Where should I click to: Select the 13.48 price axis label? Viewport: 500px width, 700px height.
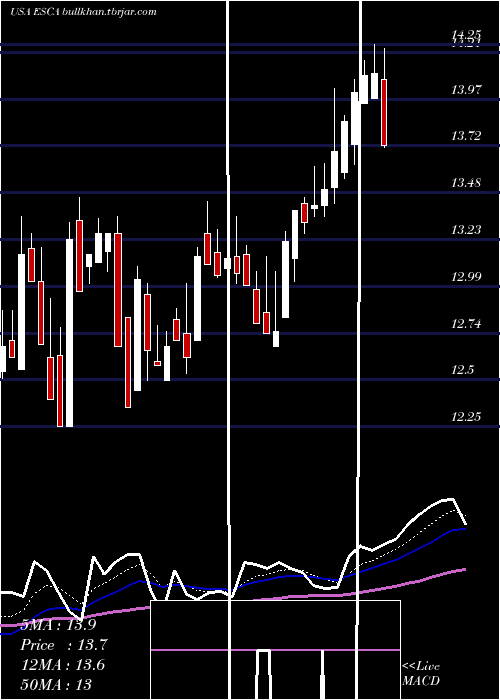click(466, 183)
